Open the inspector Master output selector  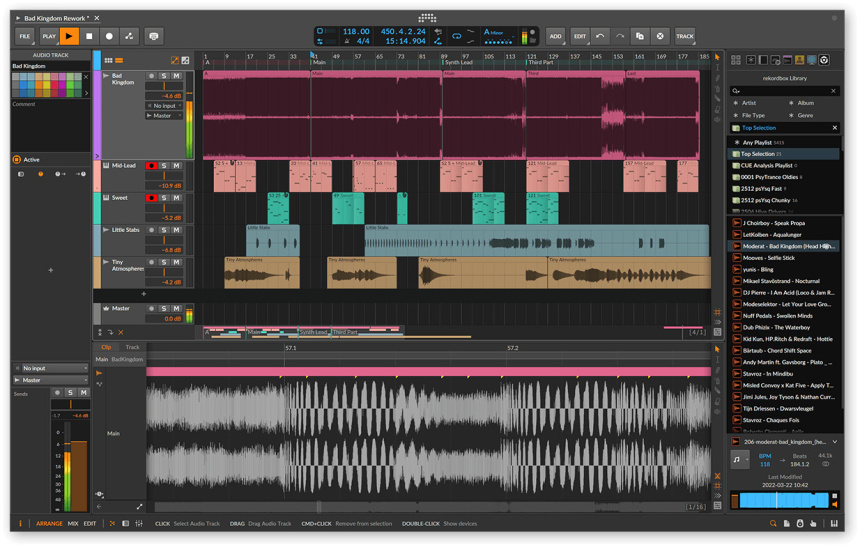click(x=50, y=380)
